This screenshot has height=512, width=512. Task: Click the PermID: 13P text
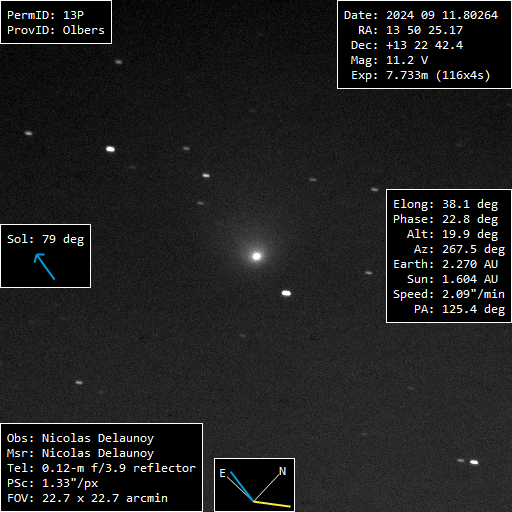tap(45, 15)
